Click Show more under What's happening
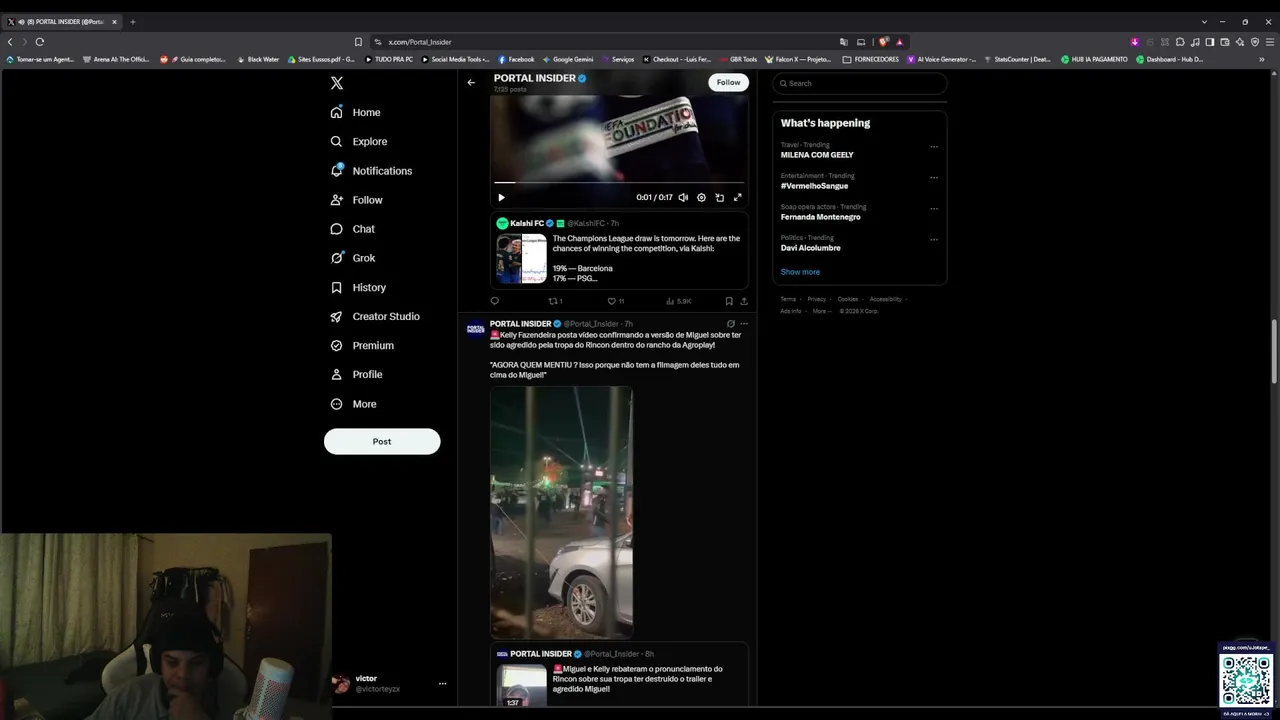The height and width of the screenshot is (720, 1280). click(800, 272)
